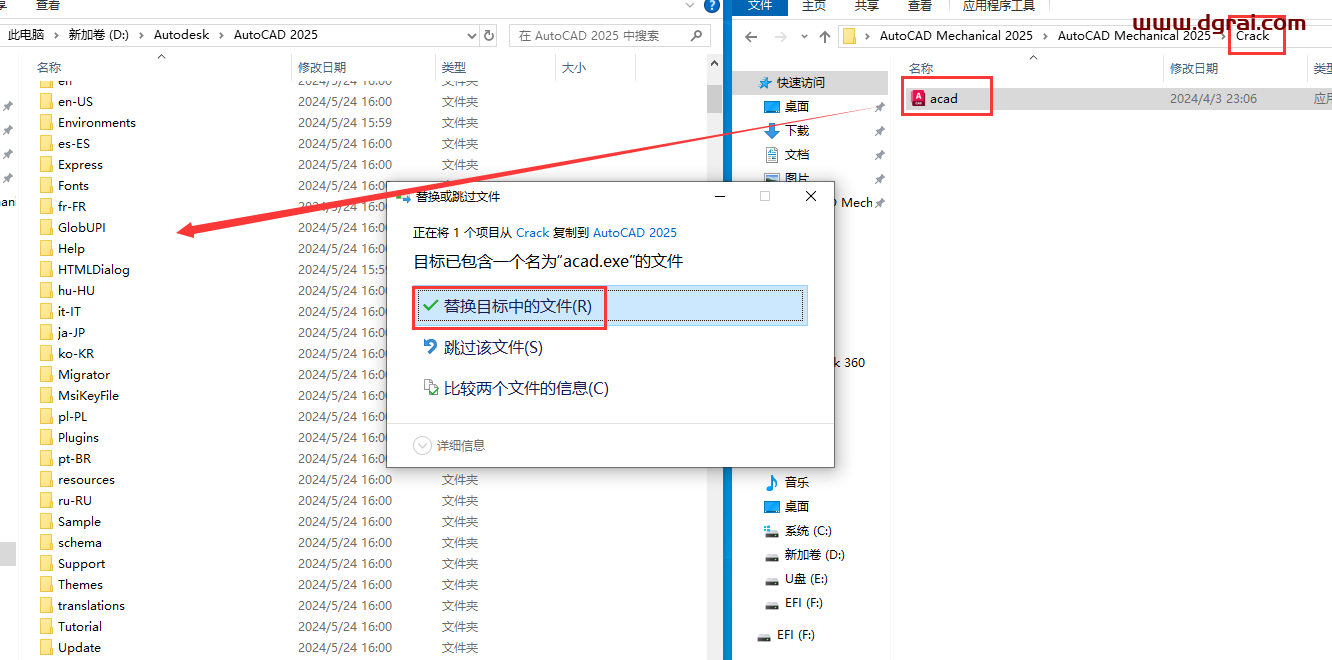Click the refresh icon beside the address bar
The image size is (1332, 660).
(x=489, y=35)
